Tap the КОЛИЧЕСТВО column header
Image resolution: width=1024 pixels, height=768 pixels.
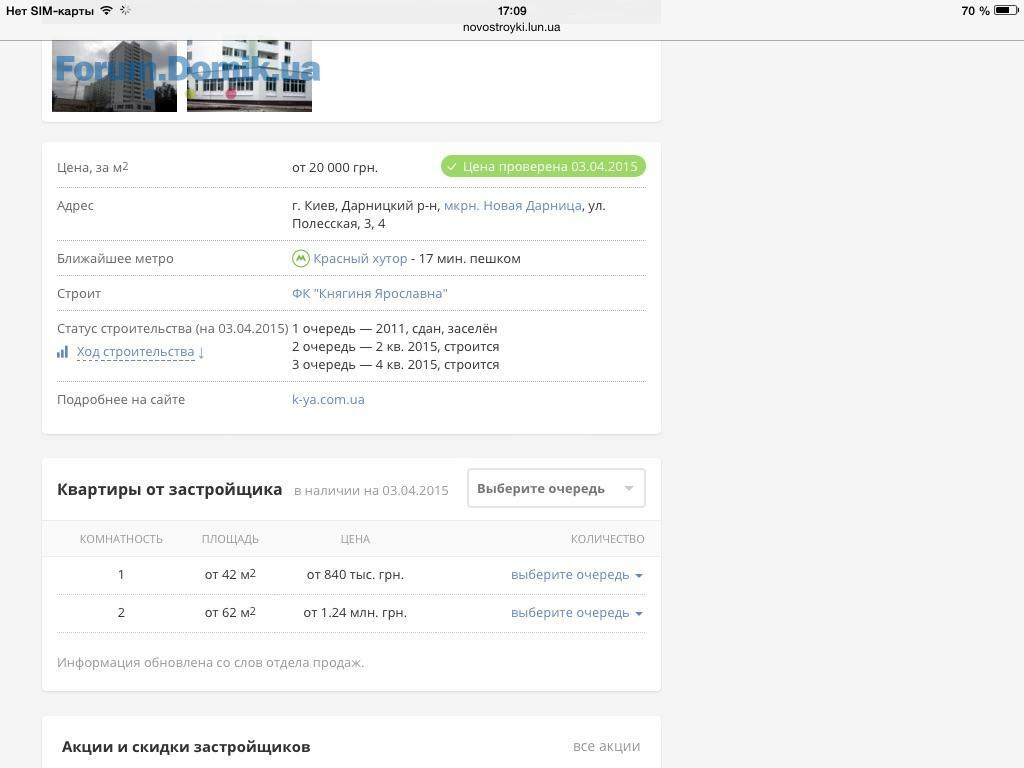tap(607, 539)
